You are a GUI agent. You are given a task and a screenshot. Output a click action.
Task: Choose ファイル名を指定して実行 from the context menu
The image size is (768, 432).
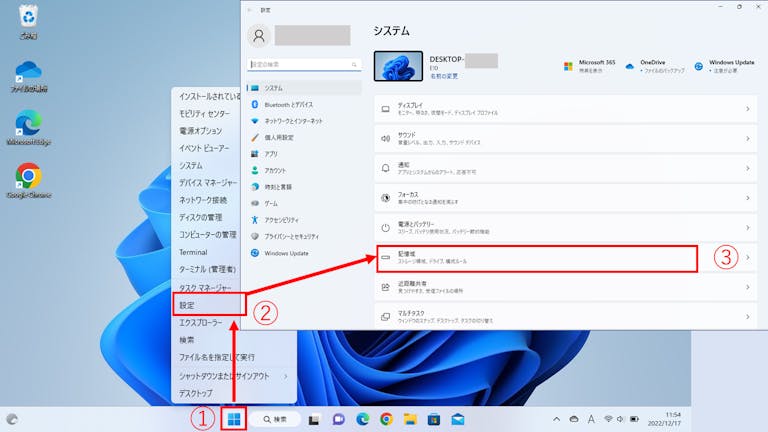click(x=217, y=358)
